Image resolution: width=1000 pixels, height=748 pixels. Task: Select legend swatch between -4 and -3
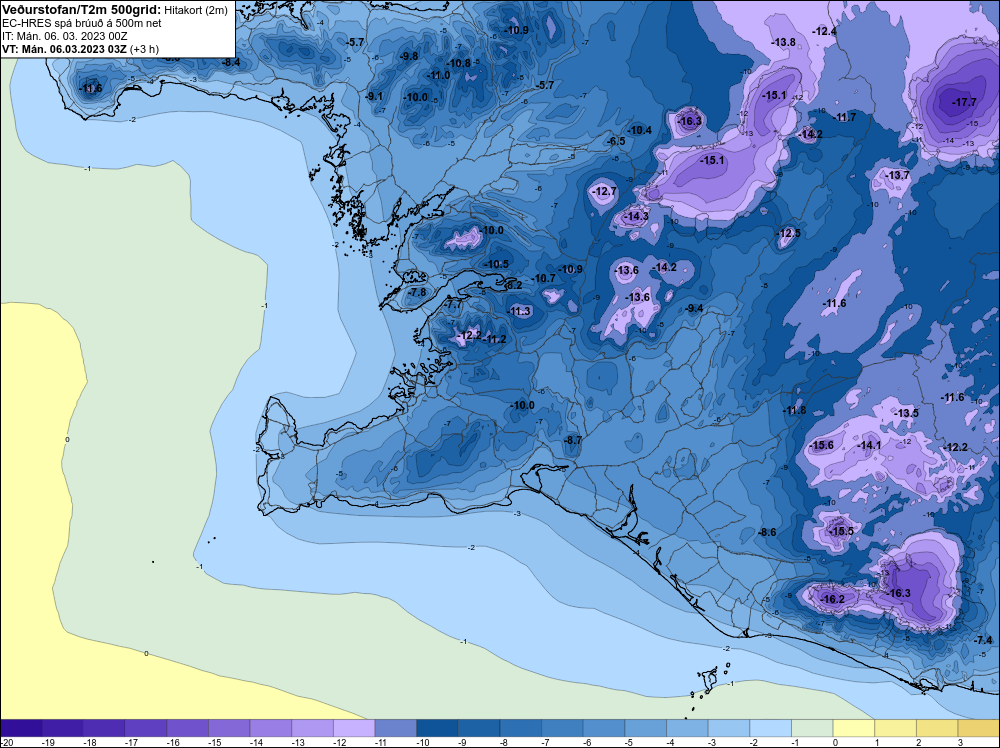coord(688,728)
